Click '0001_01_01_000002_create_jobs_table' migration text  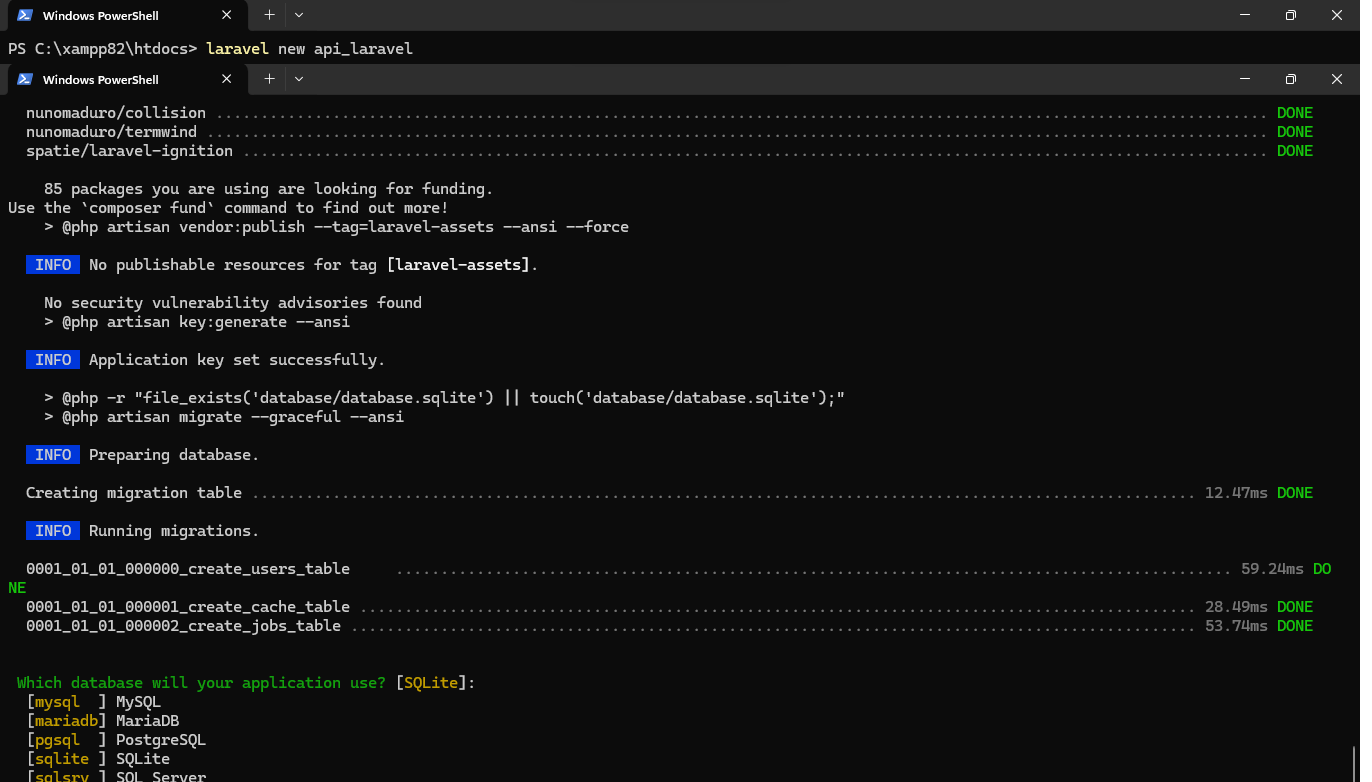183,626
